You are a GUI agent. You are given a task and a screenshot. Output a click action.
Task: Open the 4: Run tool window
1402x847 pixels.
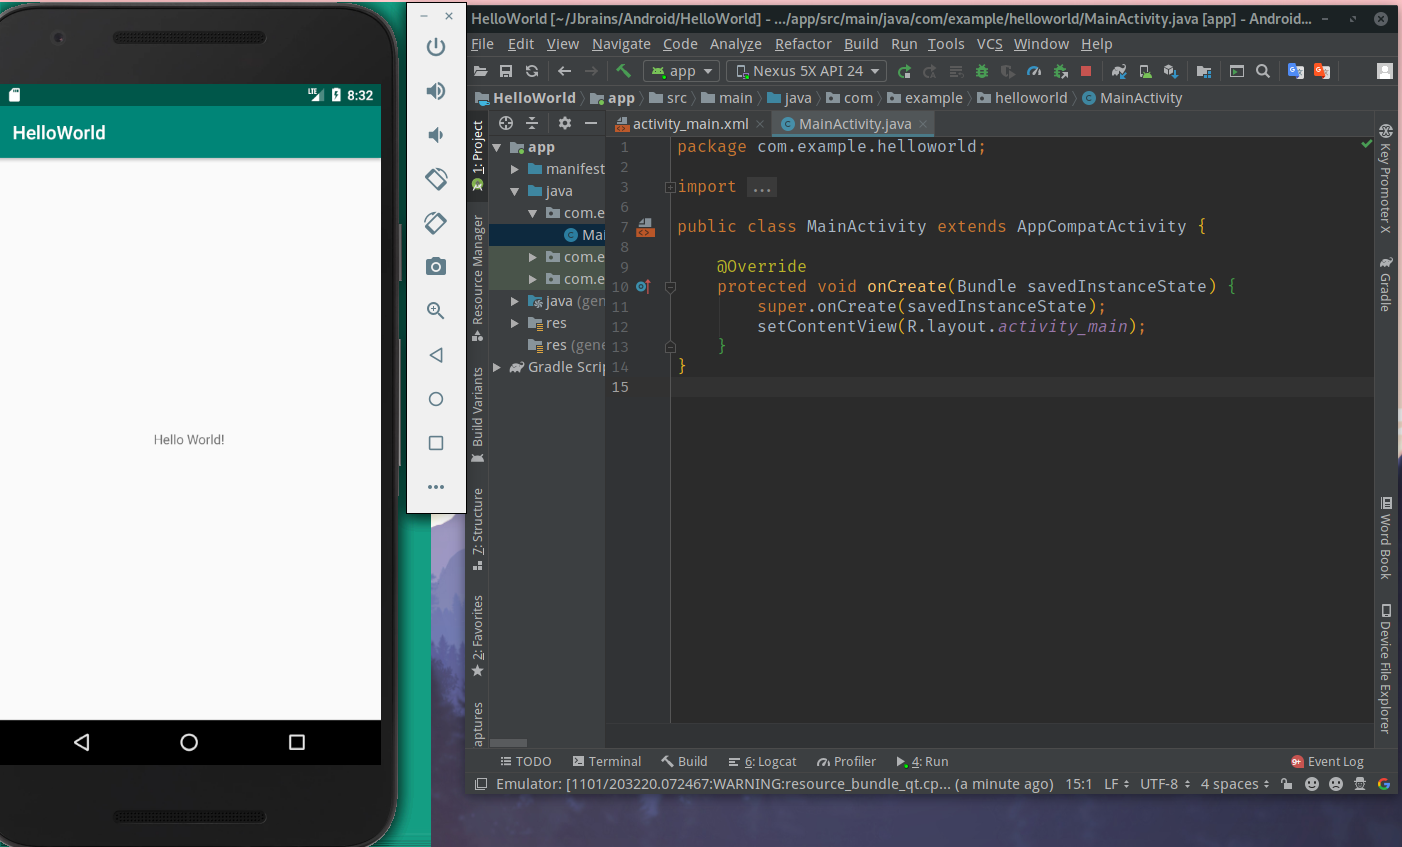(922, 762)
